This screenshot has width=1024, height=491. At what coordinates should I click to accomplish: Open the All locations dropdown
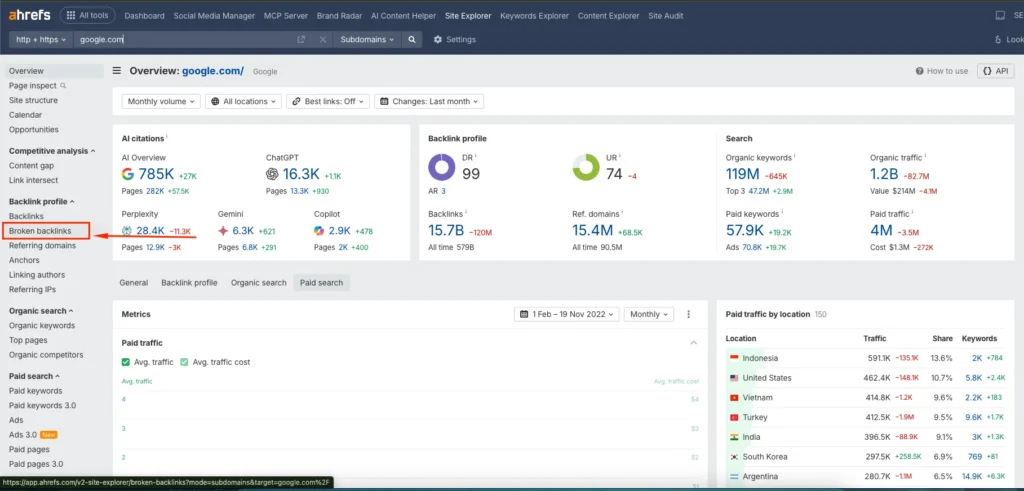244,101
